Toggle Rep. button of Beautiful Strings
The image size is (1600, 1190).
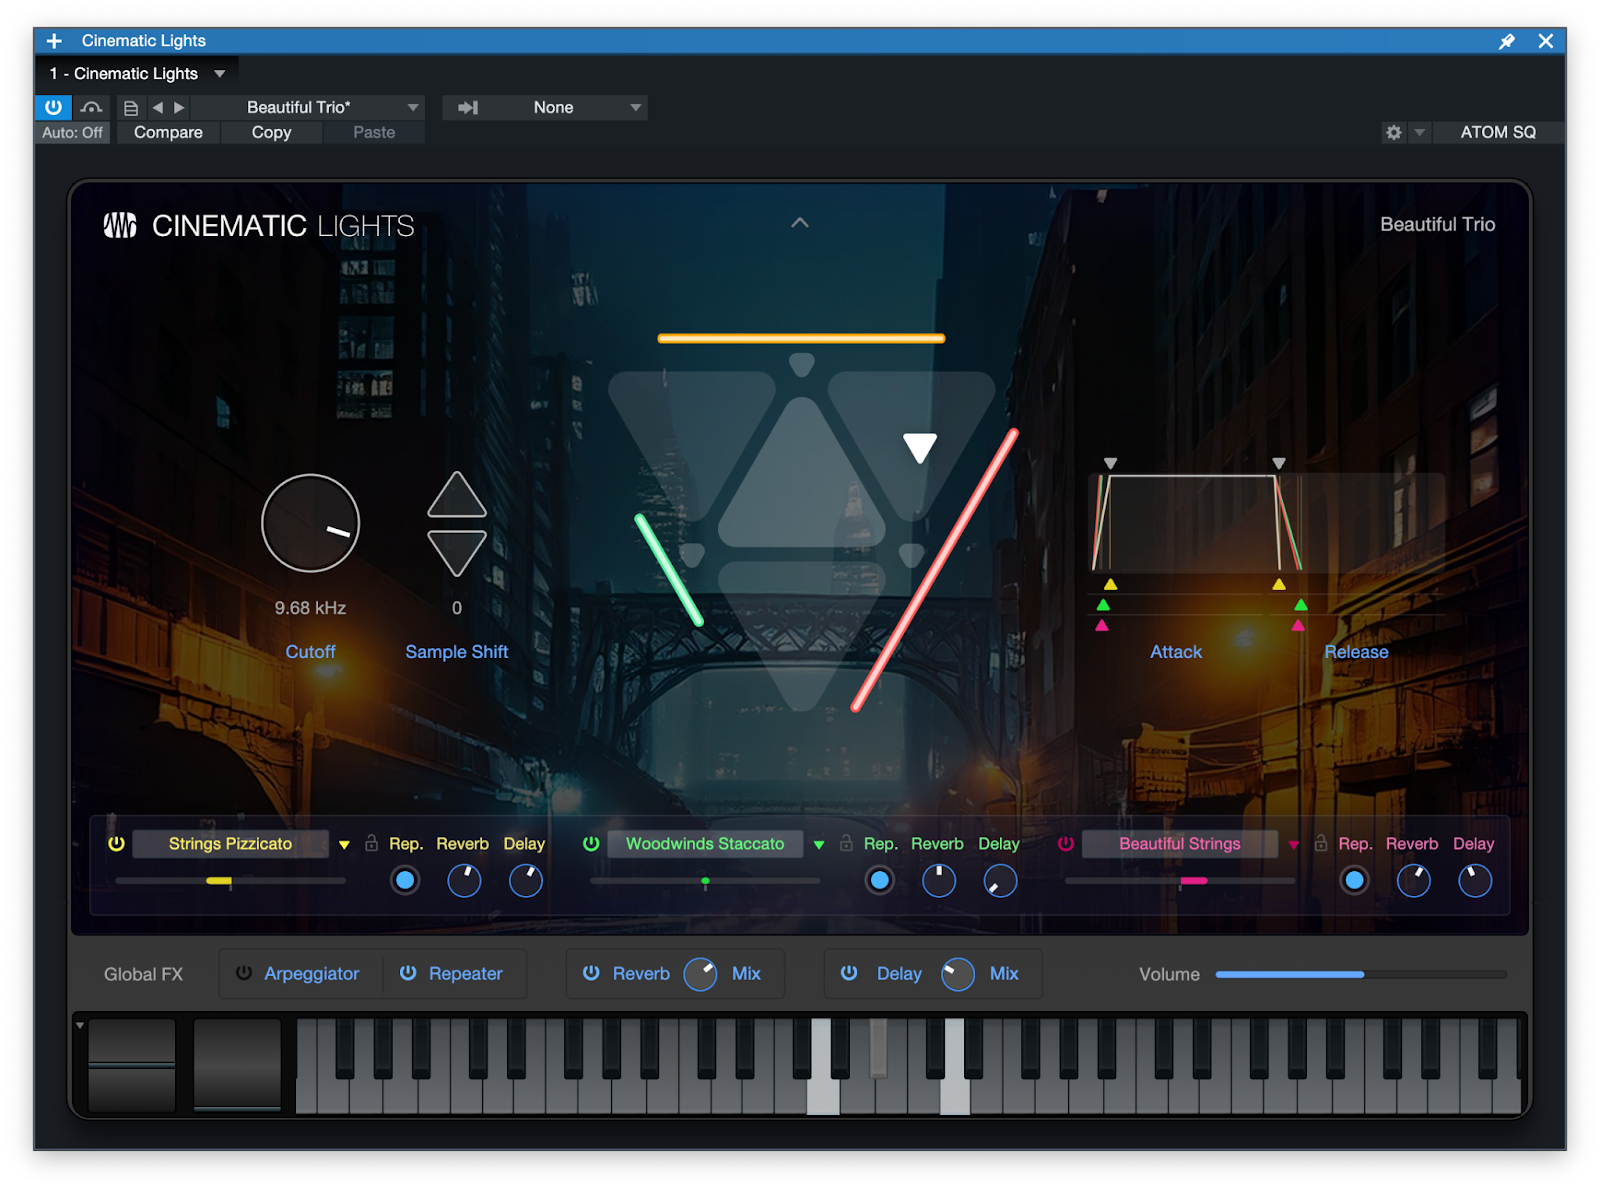pyautogui.click(x=1355, y=880)
